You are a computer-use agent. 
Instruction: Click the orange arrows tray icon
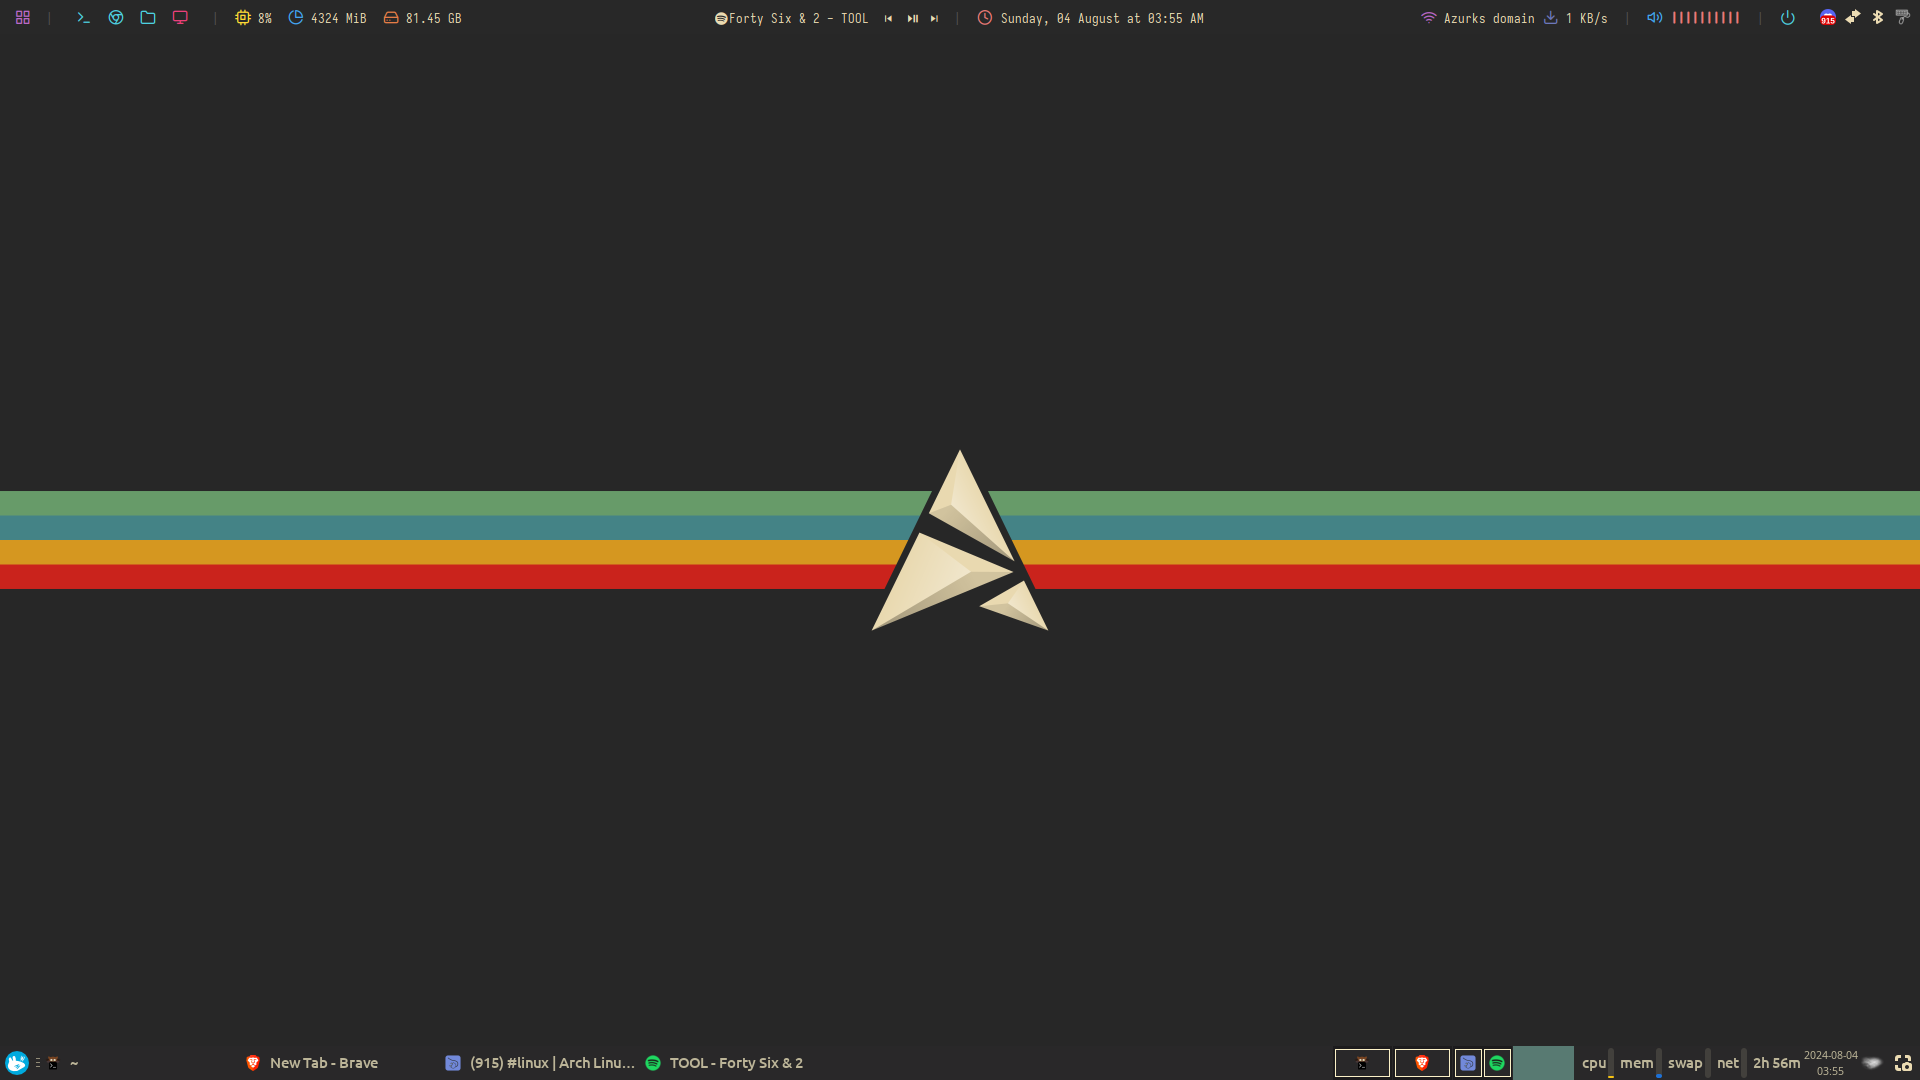pyautogui.click(x=1853, y=17)
